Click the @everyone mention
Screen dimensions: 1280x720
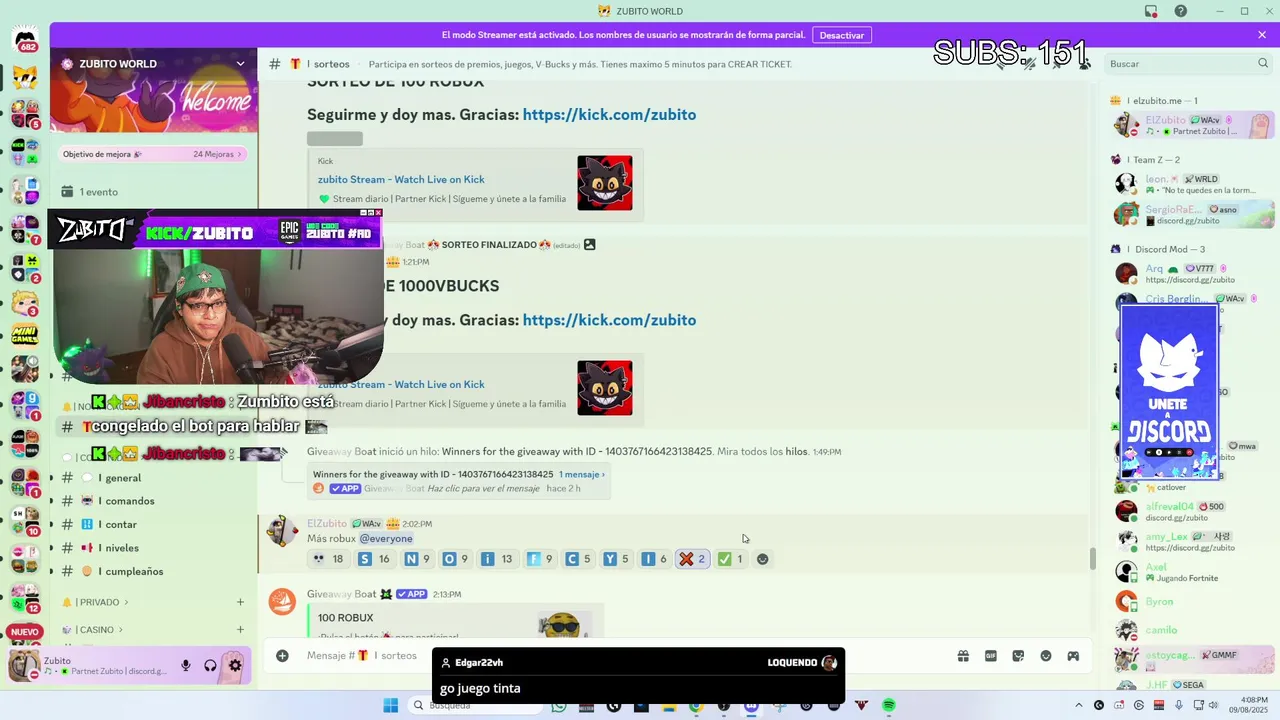coord(386,539)
